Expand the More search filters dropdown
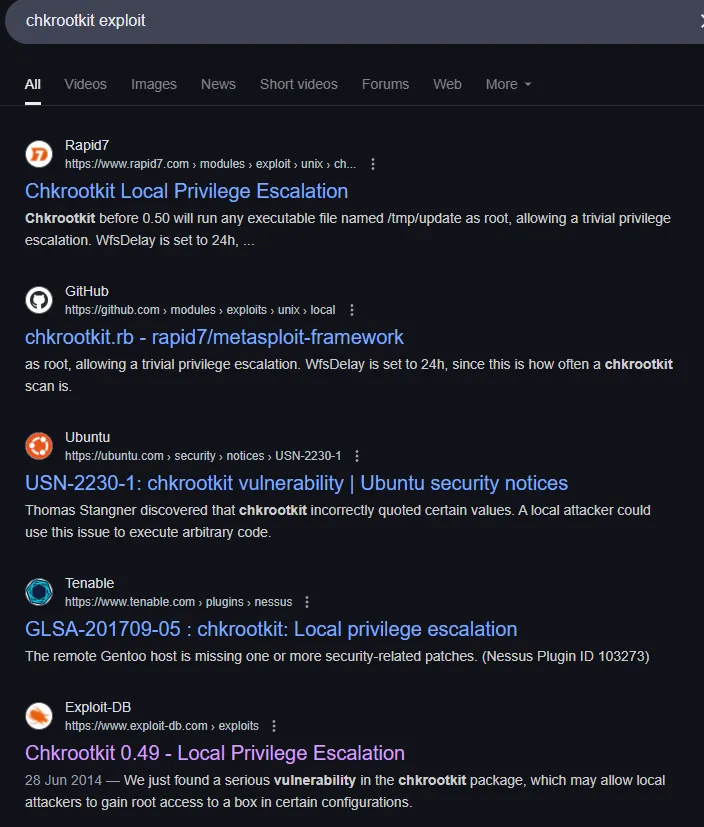The height and width of the screenshot is (827, 704). pos(508,84)
